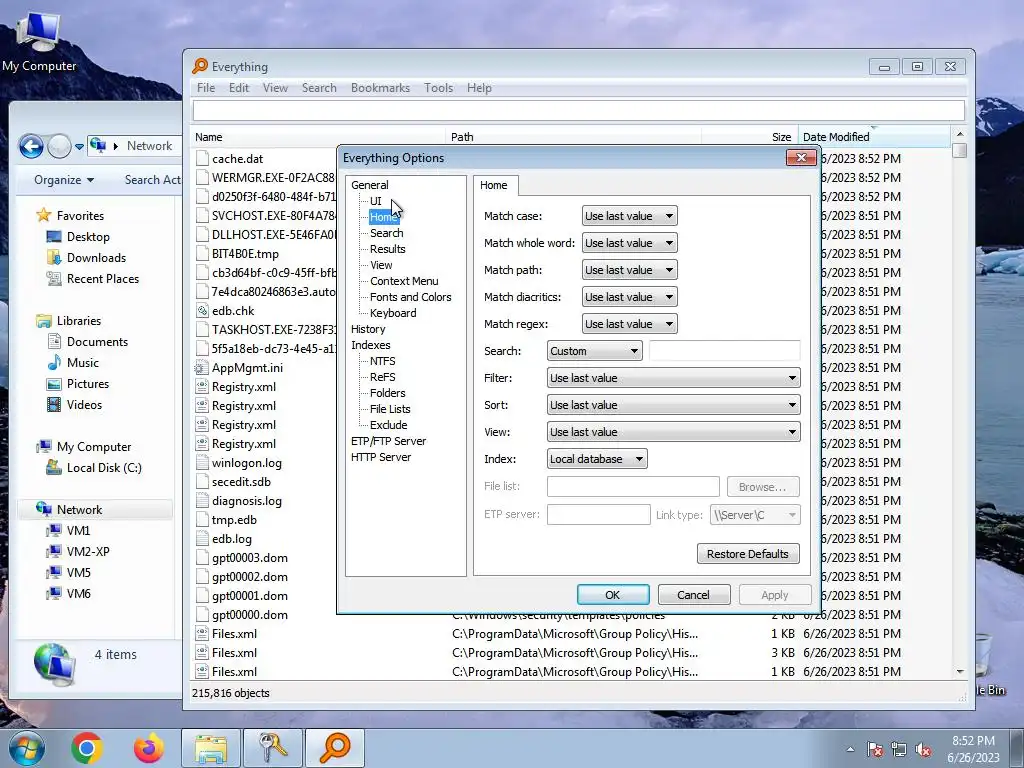Click the muted volume tray icon
This screenshot has height=768, width=1024.
click(923, 749)
